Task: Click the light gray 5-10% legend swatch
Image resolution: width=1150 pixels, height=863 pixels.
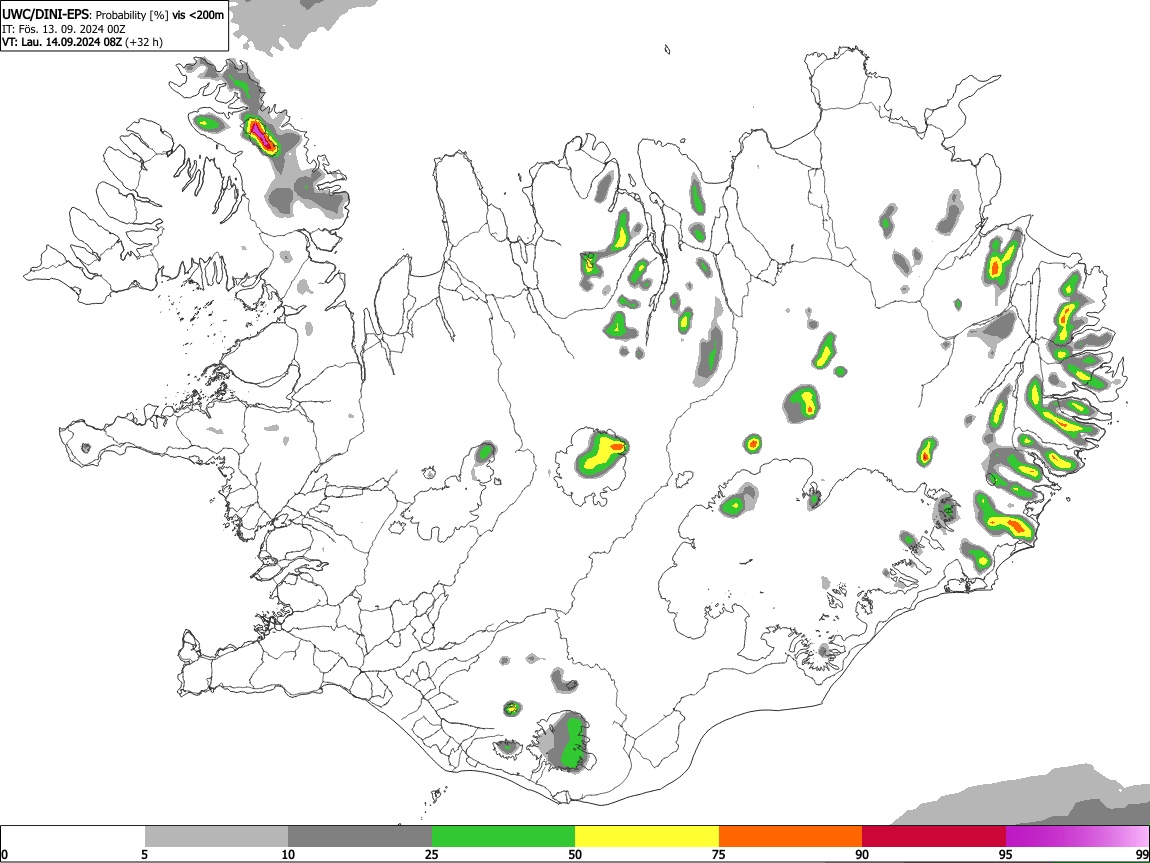Action: [216, 836]
